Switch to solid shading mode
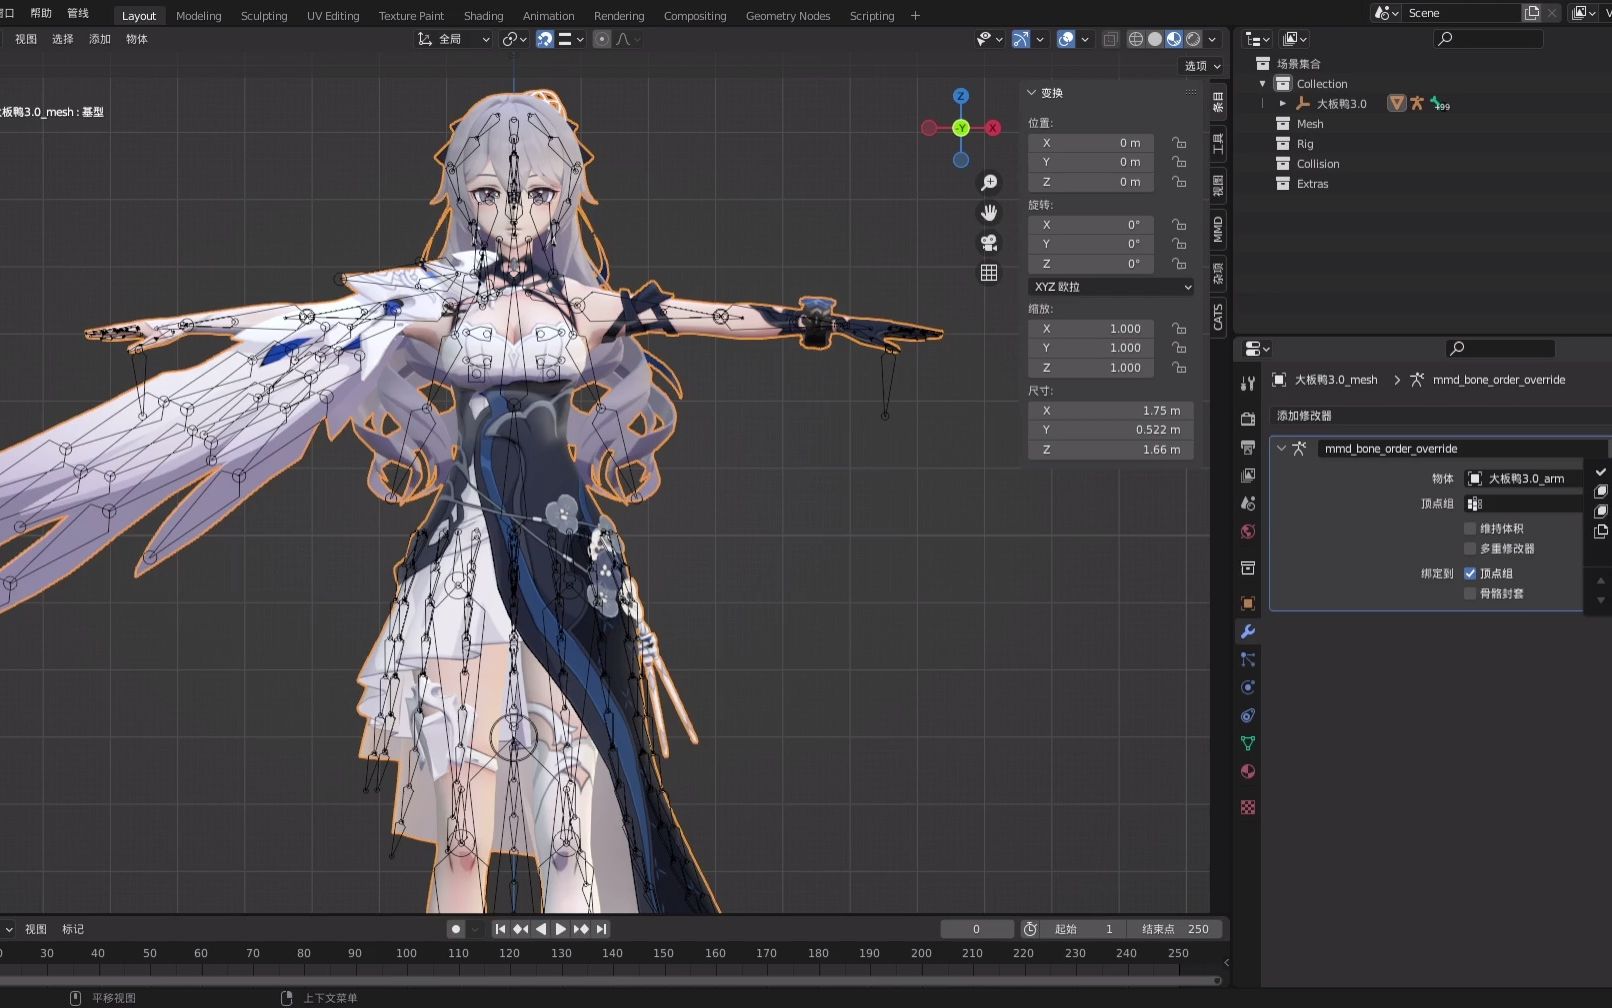Viewport: 1612px width, 1008px height. coord(1155,39)
